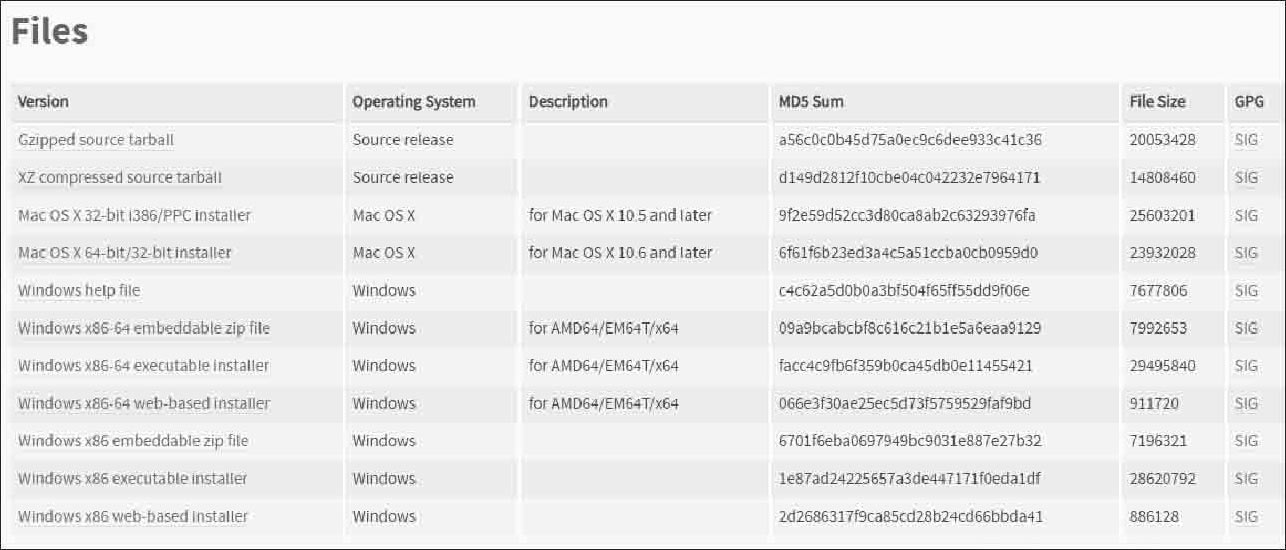The height and width of the screenshot is (550, 1286).
Task: Open Windows x86-64 web-based installer link
Action: (x=144, y=404)
